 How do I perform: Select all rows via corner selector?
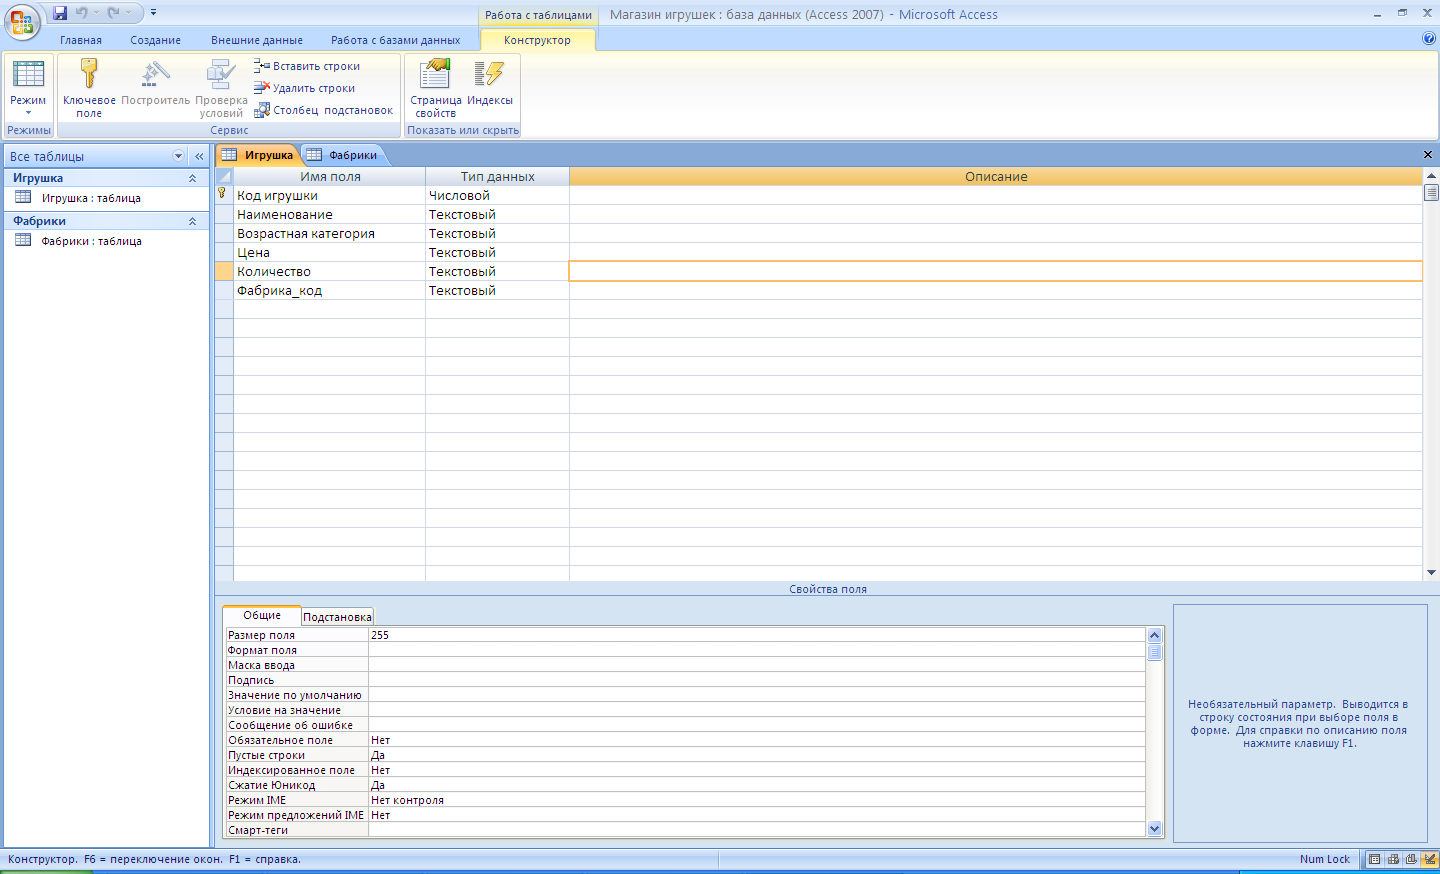[x=224, y=177]
